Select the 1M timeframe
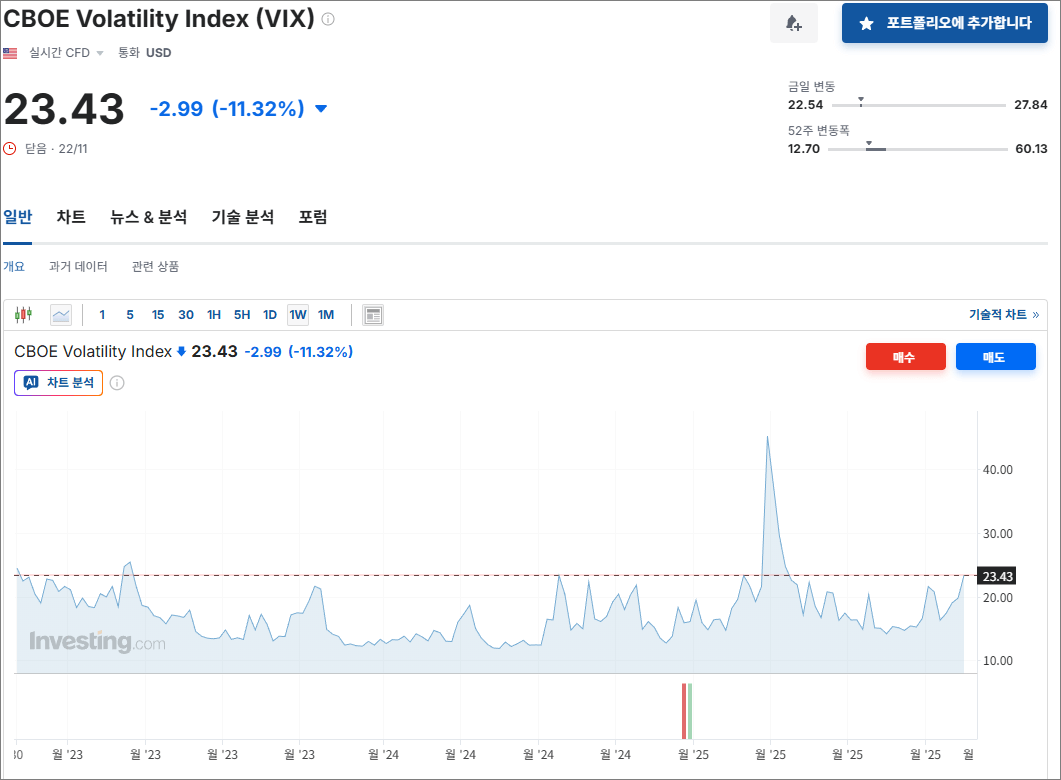 coord(326,315)
